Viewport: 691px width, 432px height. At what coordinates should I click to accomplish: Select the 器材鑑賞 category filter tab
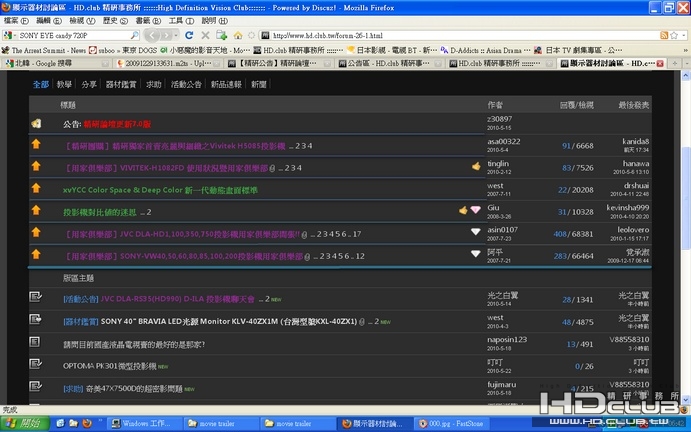point(122,85)
